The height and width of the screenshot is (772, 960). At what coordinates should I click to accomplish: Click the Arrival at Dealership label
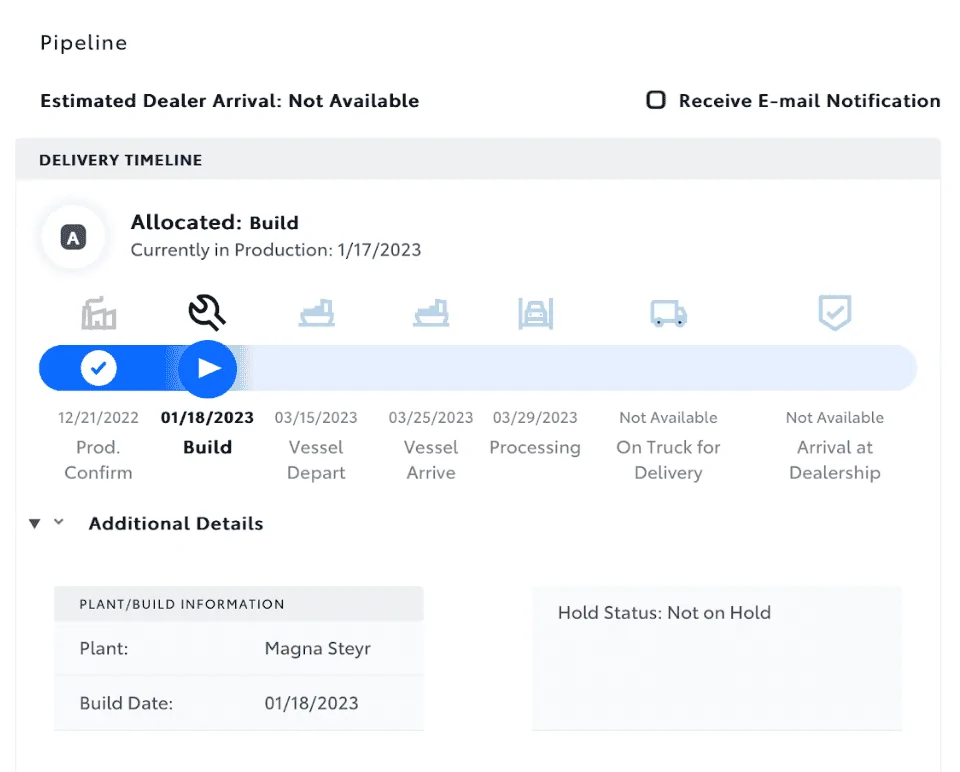click(835, 460)
